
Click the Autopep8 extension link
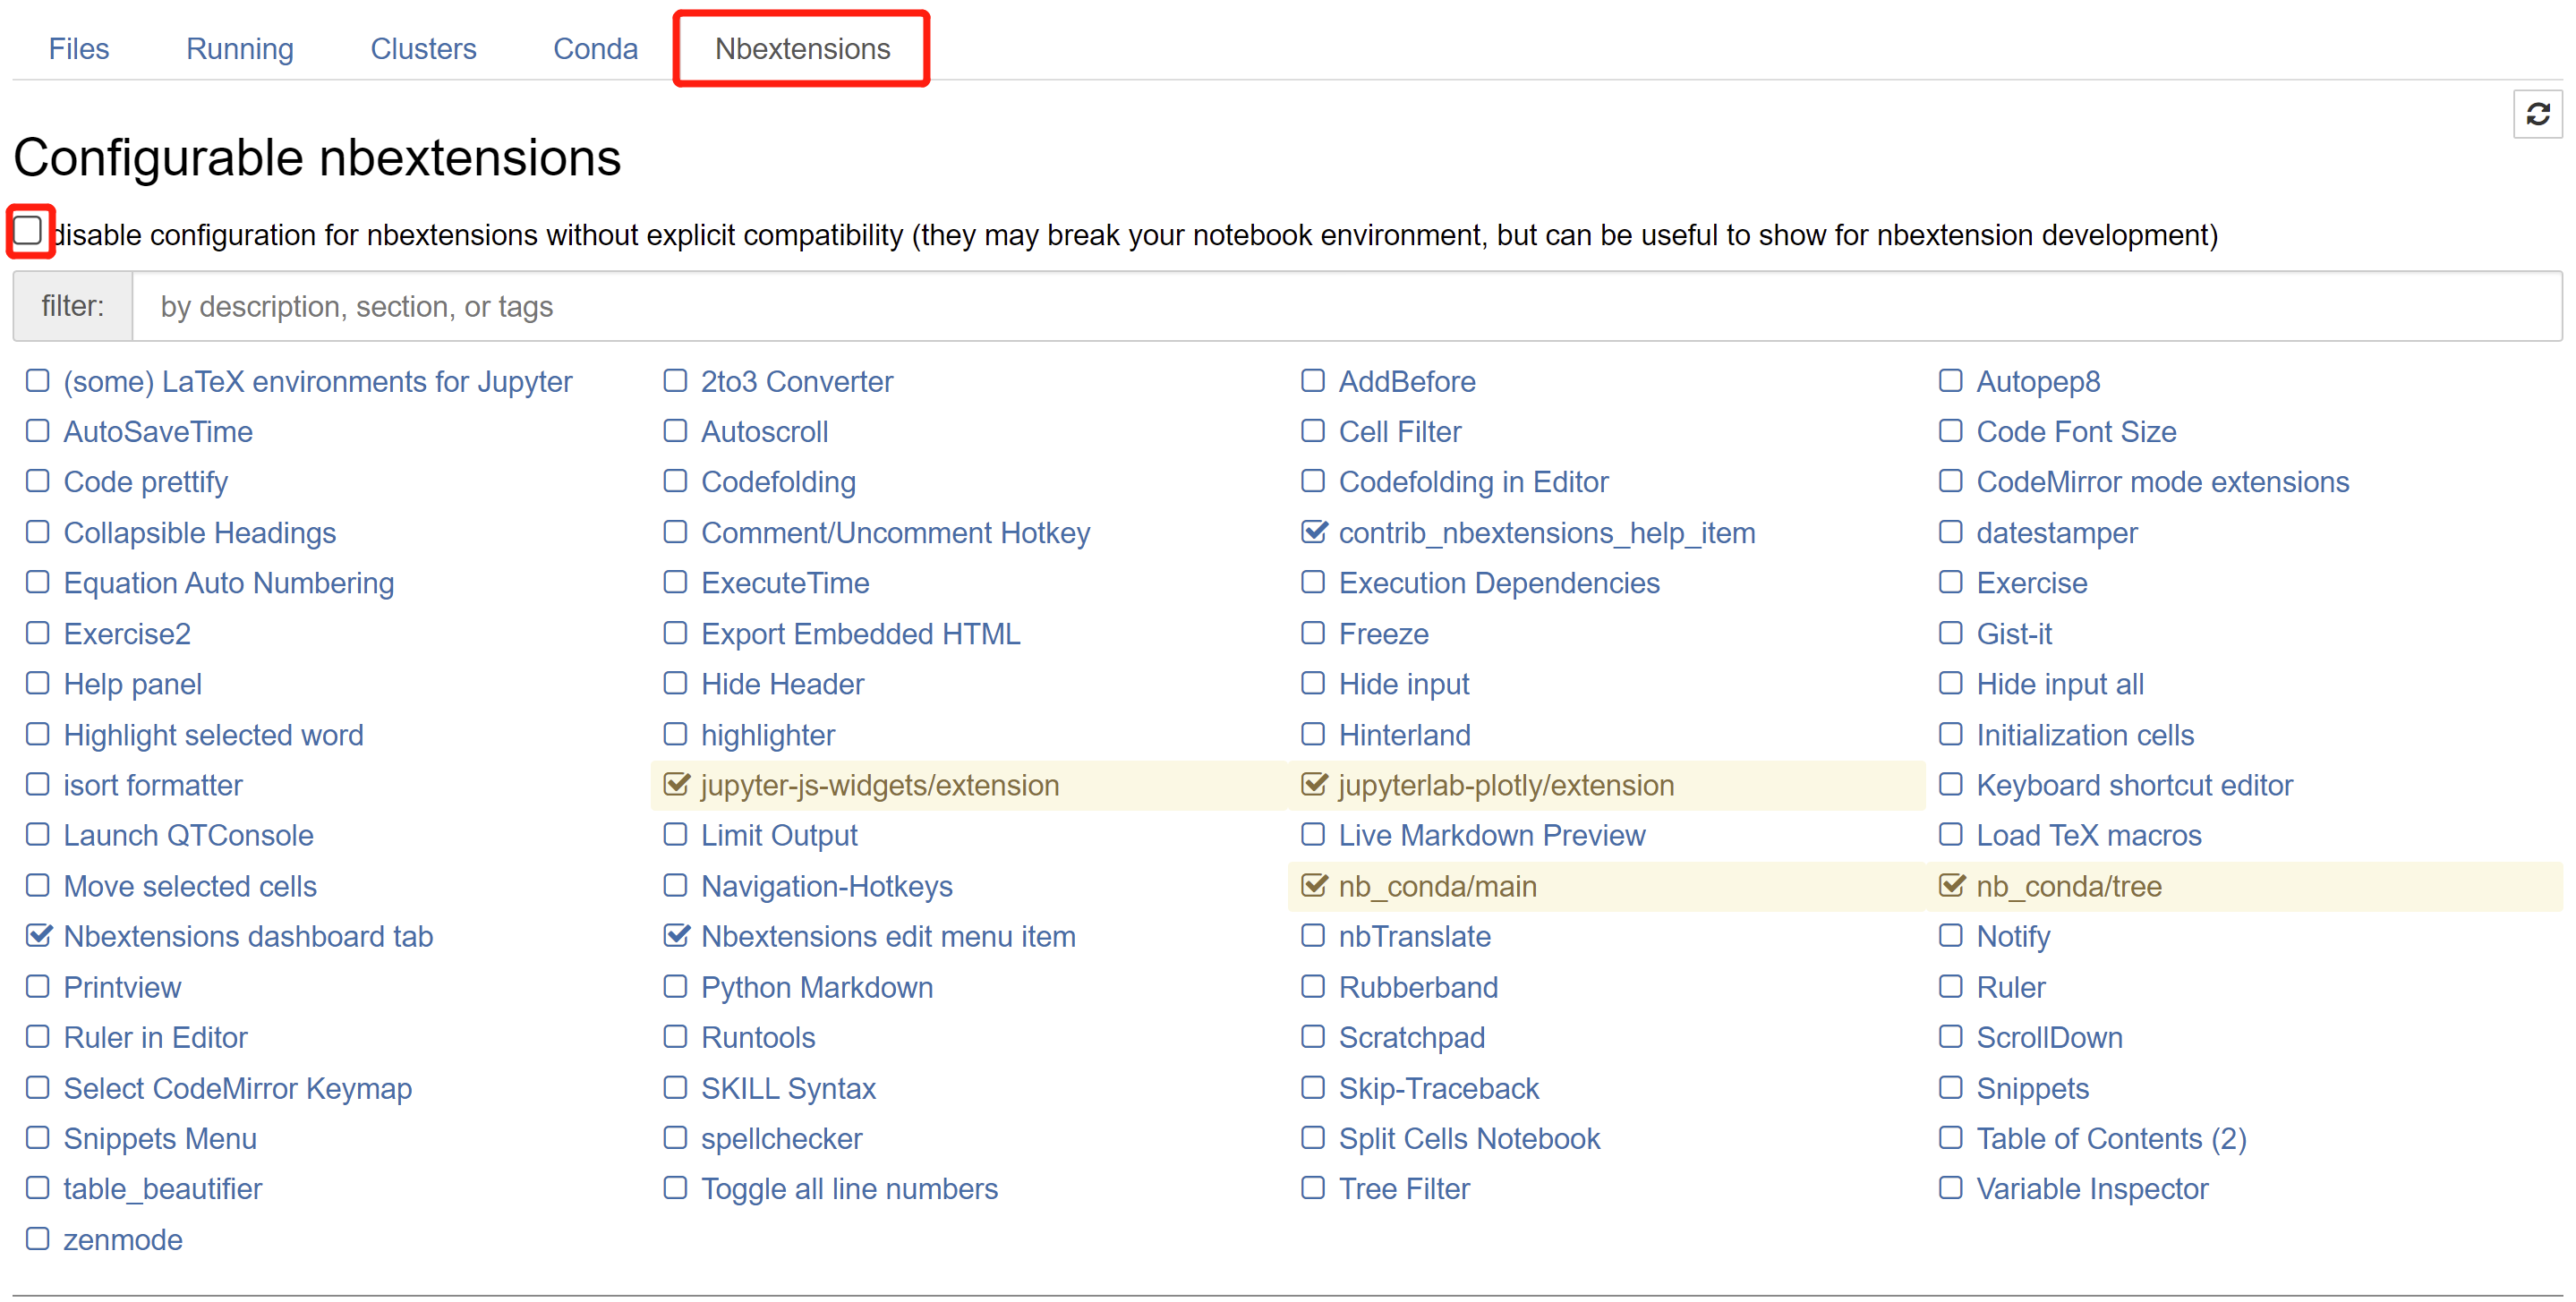pos(2037,381)
